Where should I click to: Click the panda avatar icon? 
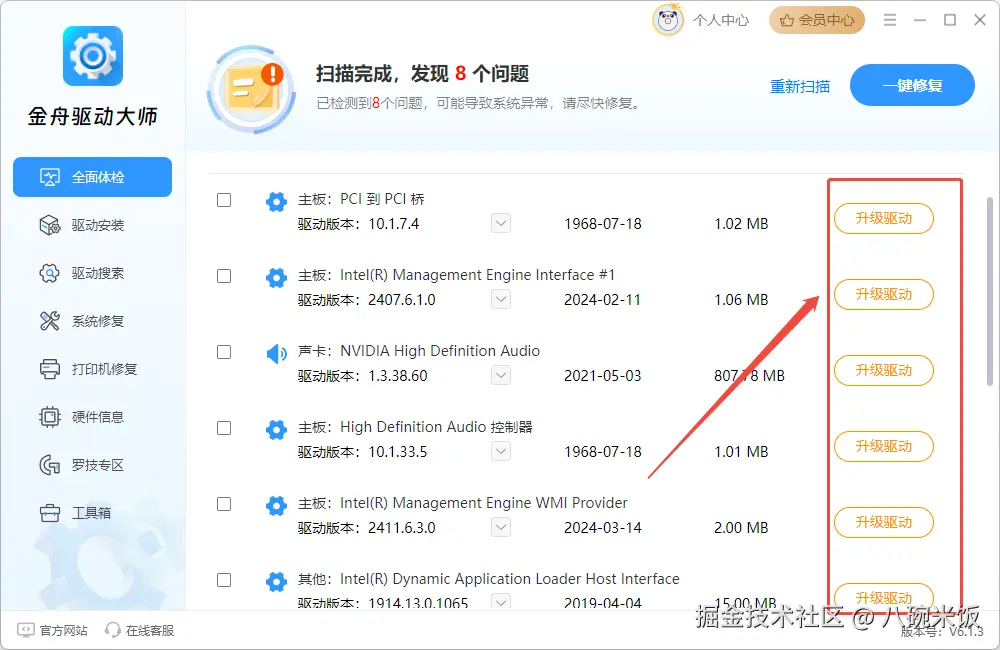[668, 20]
